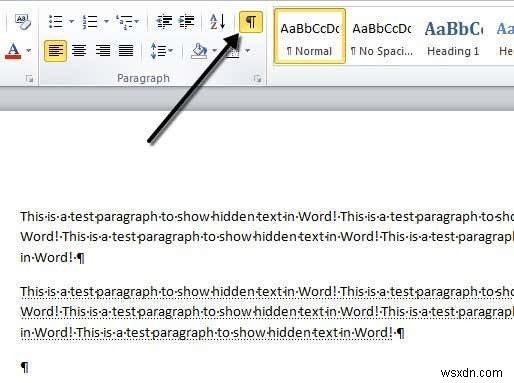Click the Clear Formatting icon
Image resolution: width=514 pixels, height=383 pixels.
pos(23,22)
